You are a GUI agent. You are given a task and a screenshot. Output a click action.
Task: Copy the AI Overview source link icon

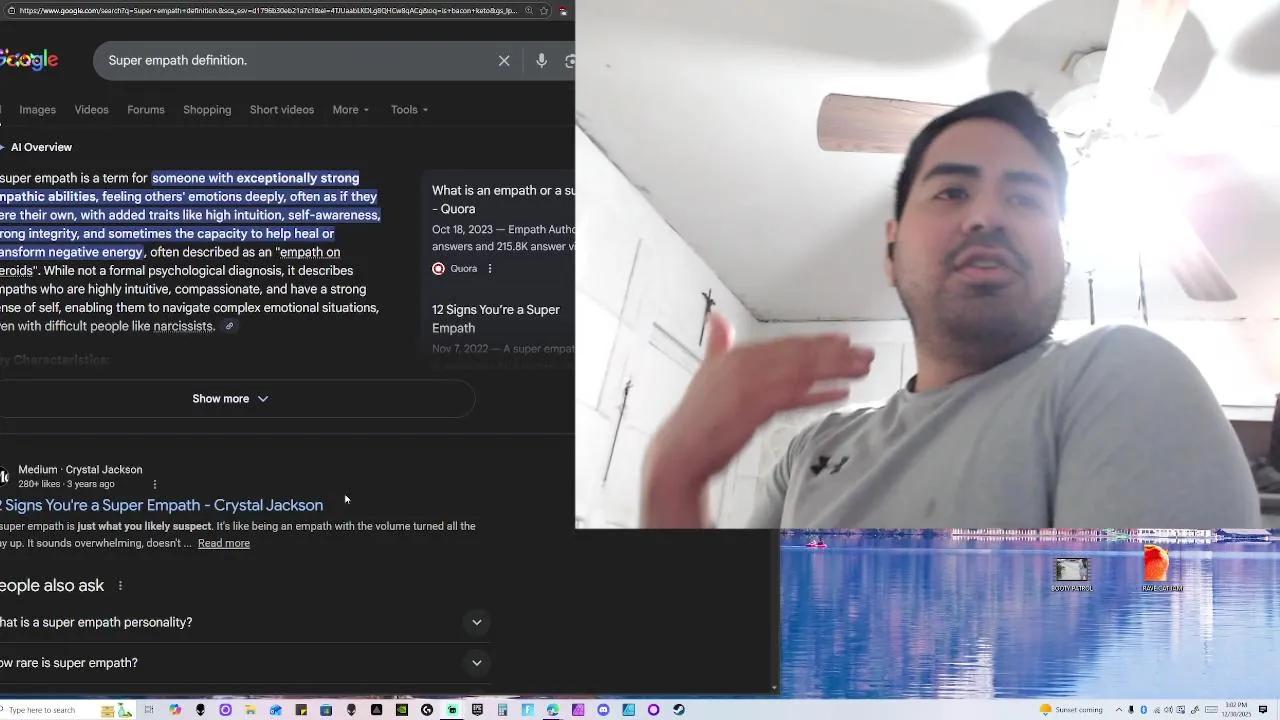pos(229,326)
